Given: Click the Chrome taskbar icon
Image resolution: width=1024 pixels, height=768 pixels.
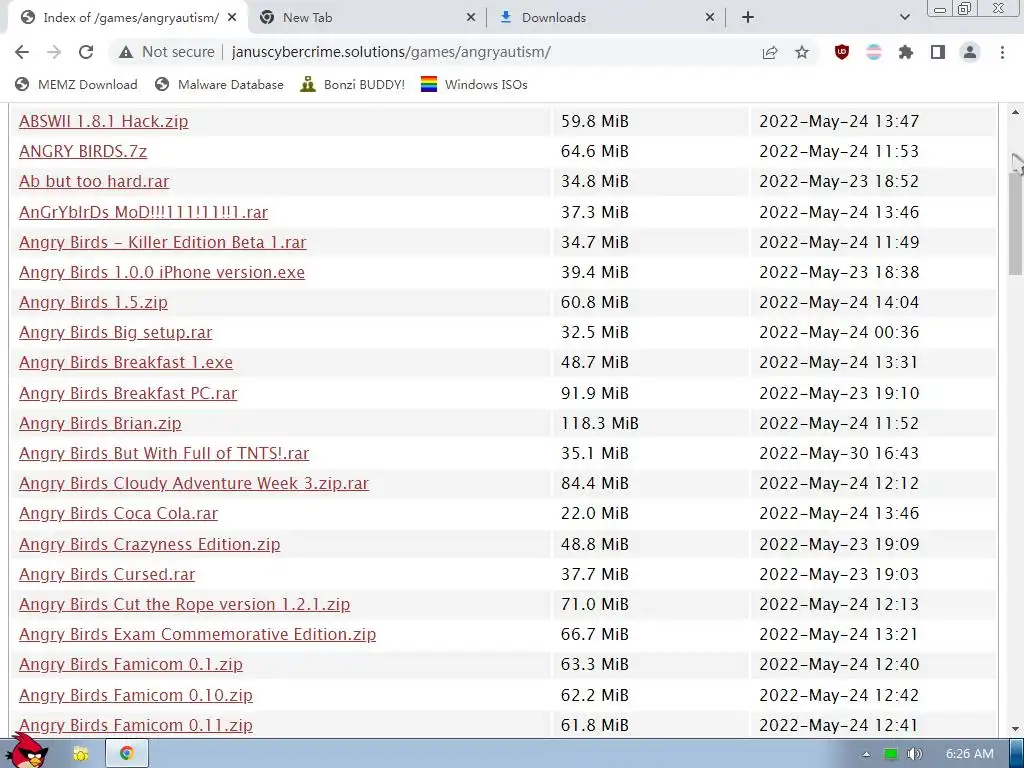Looking at the screenshot, I should tap(126, 754).
